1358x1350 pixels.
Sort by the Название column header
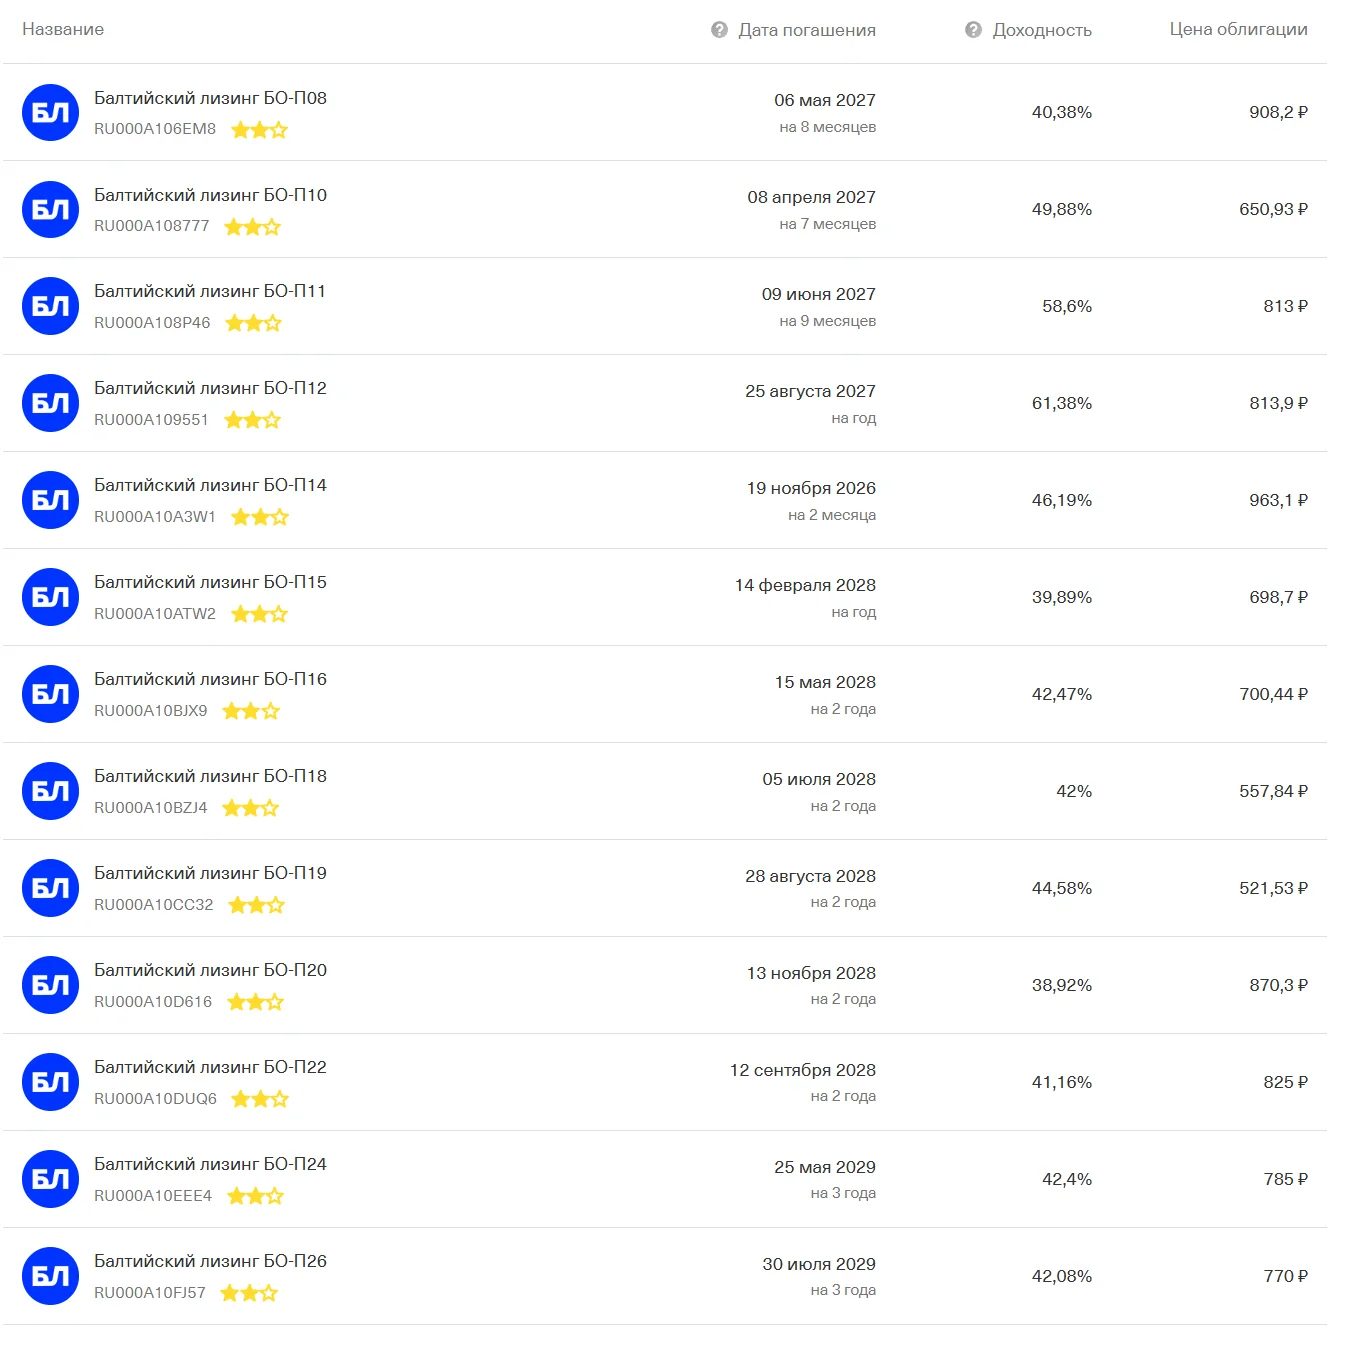point(63,29)
